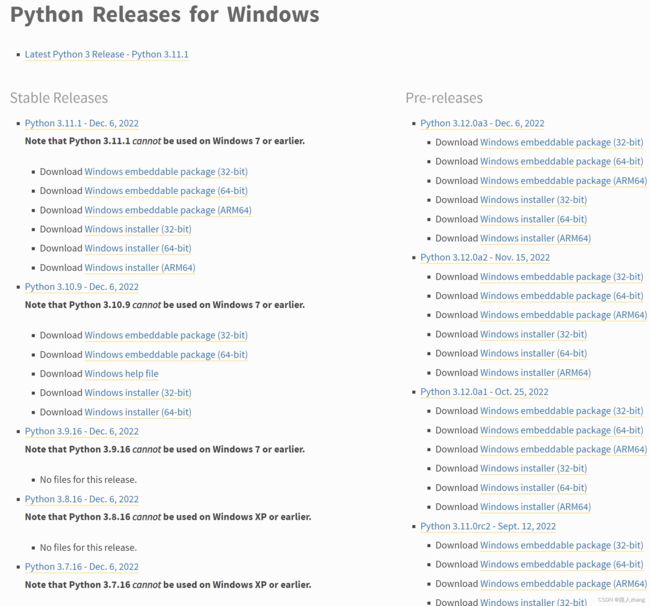Download Python 3.12.0a2 Windows installer (ARM64)
The width and height of the screenshot is (650, 606).
pos(535,373)
